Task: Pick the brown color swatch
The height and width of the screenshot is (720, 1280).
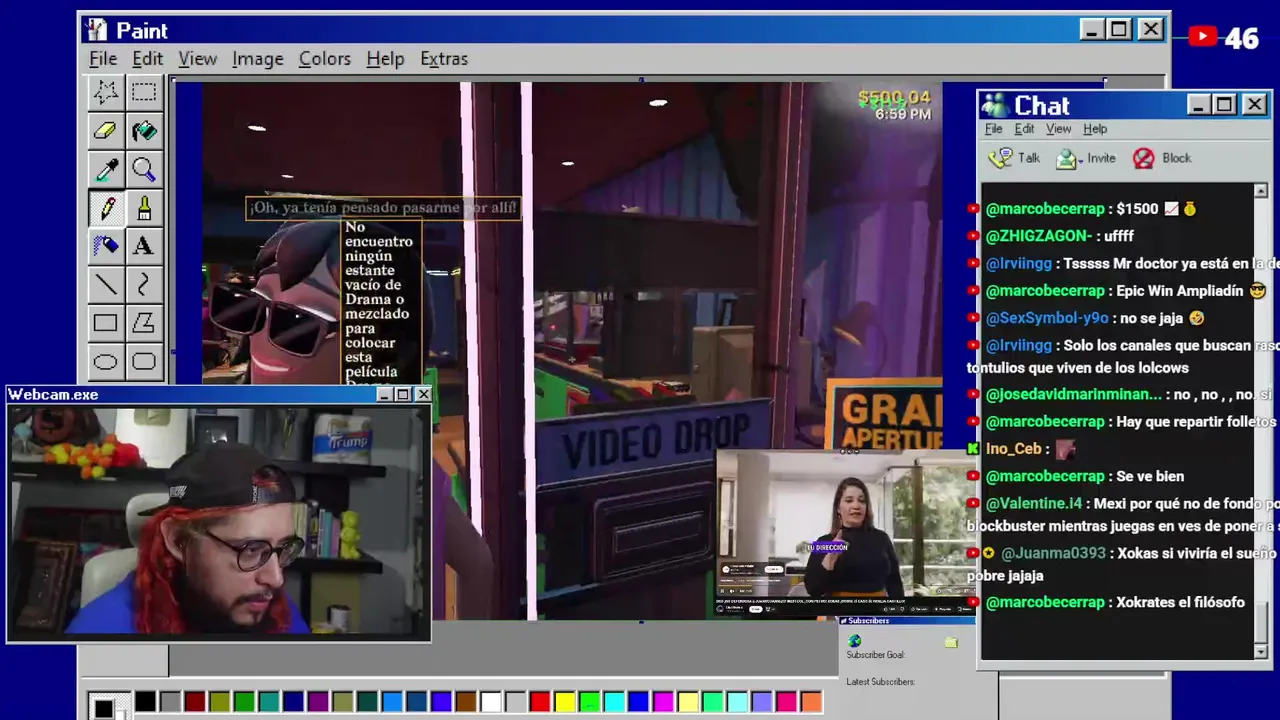Action: (466, 702)
